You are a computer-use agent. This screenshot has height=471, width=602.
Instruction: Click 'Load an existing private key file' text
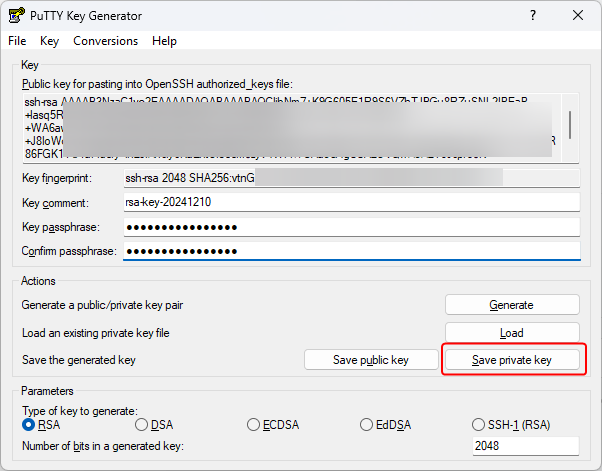96,333
